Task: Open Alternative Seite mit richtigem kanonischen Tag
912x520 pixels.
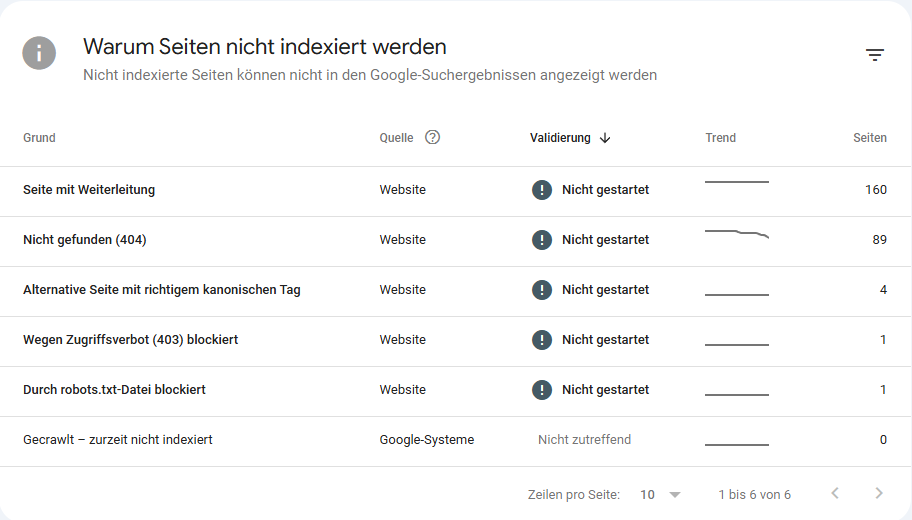Action: click(456, 291)
